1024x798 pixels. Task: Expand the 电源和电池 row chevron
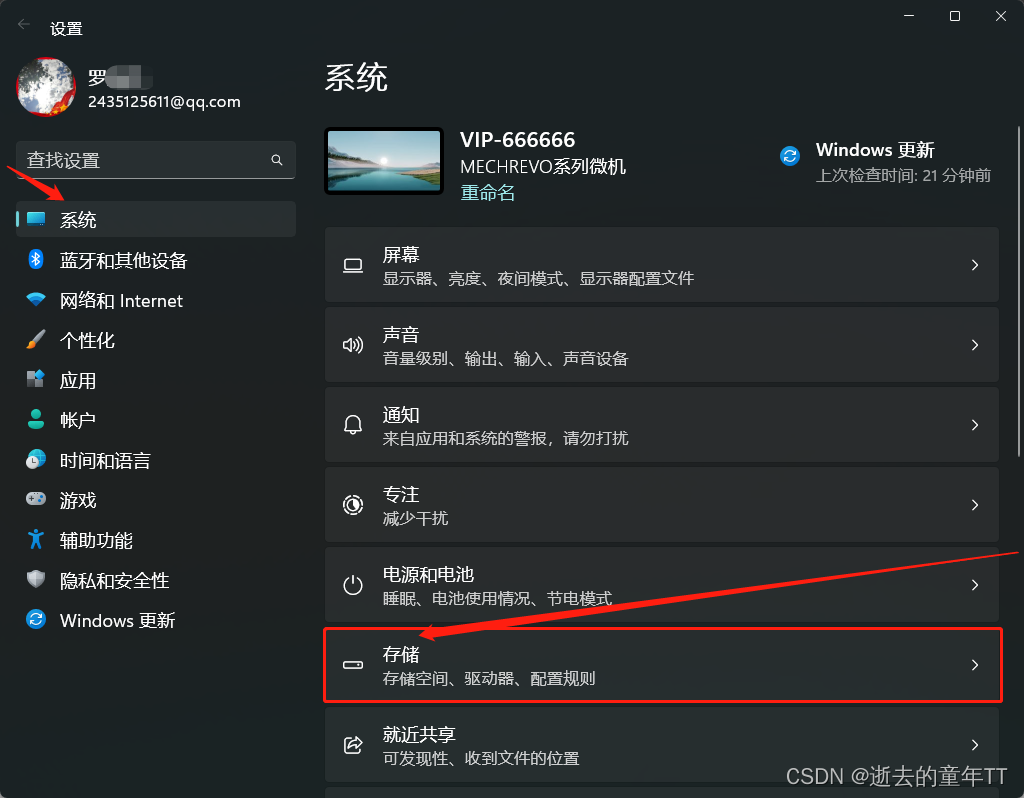(974, 585)
